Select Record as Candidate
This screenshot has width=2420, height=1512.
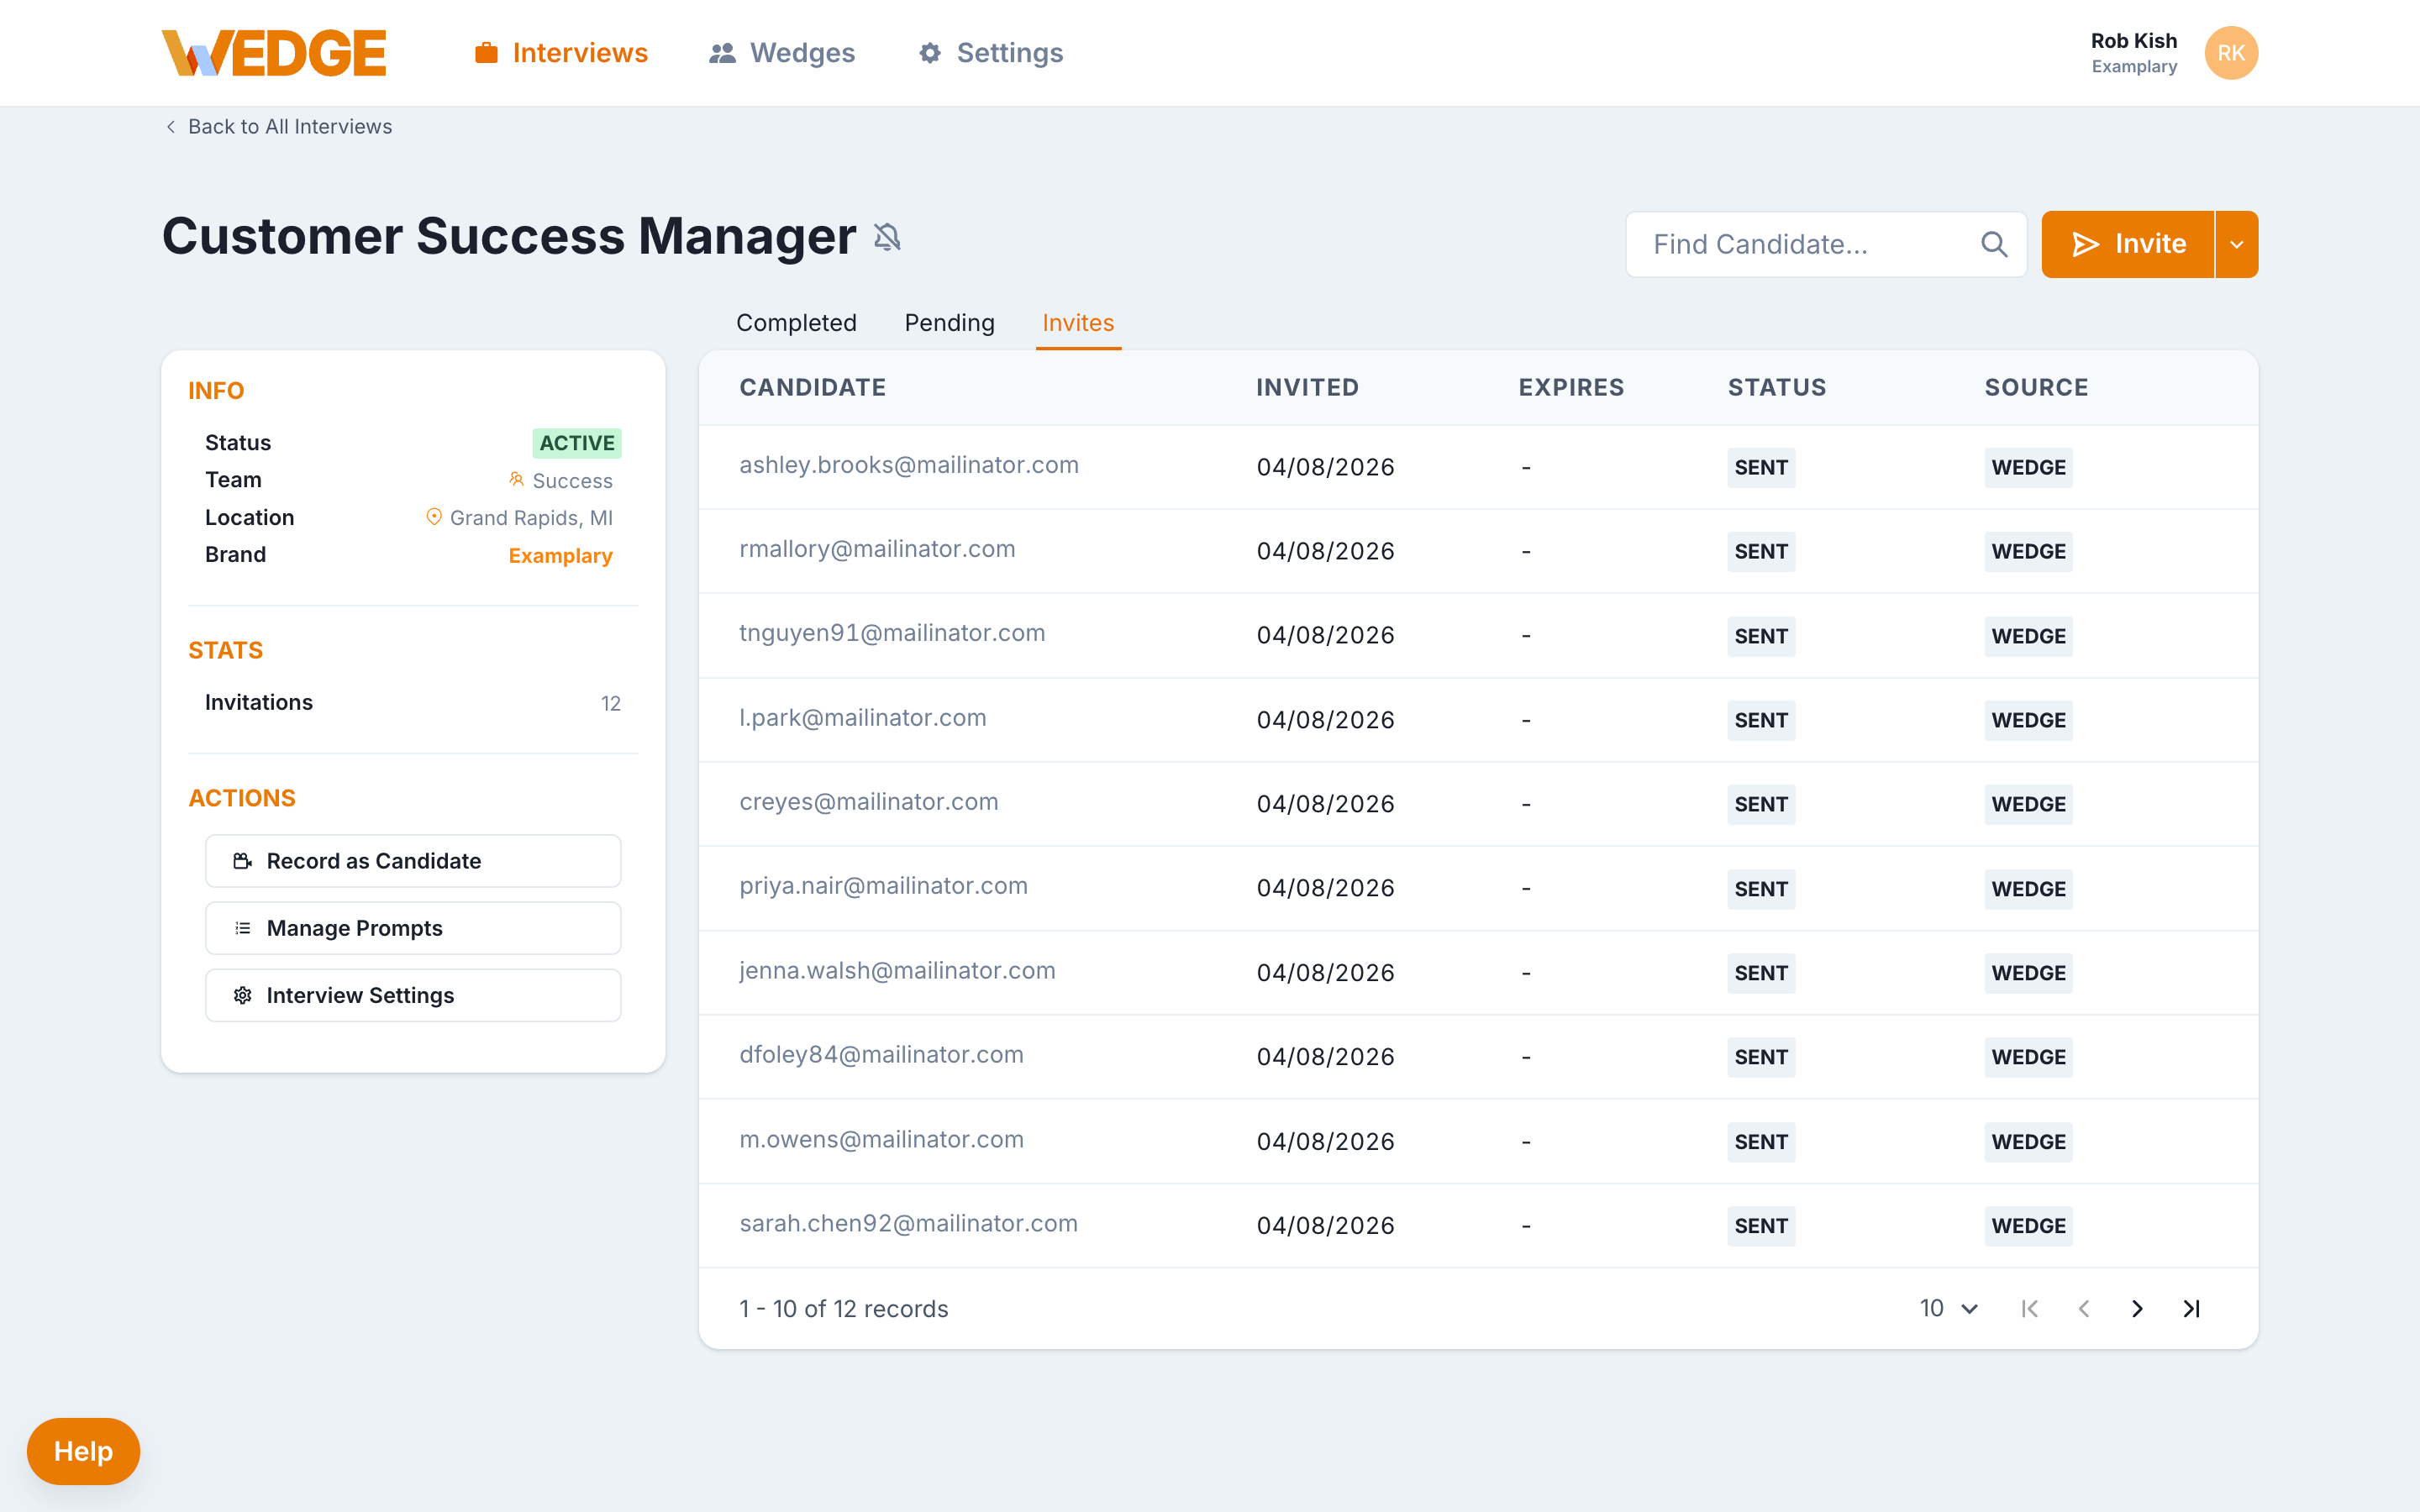[412, 860]
